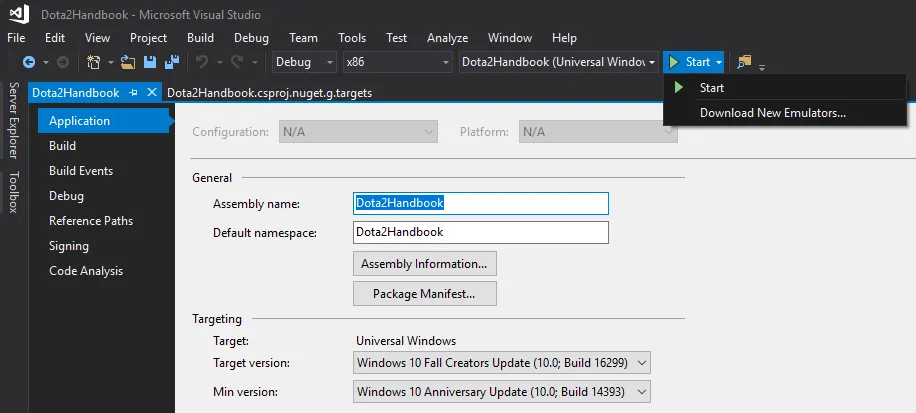Click the Visual Studio logo icon
The width and height of the screenshot is (916, 413).
point(19,14)
